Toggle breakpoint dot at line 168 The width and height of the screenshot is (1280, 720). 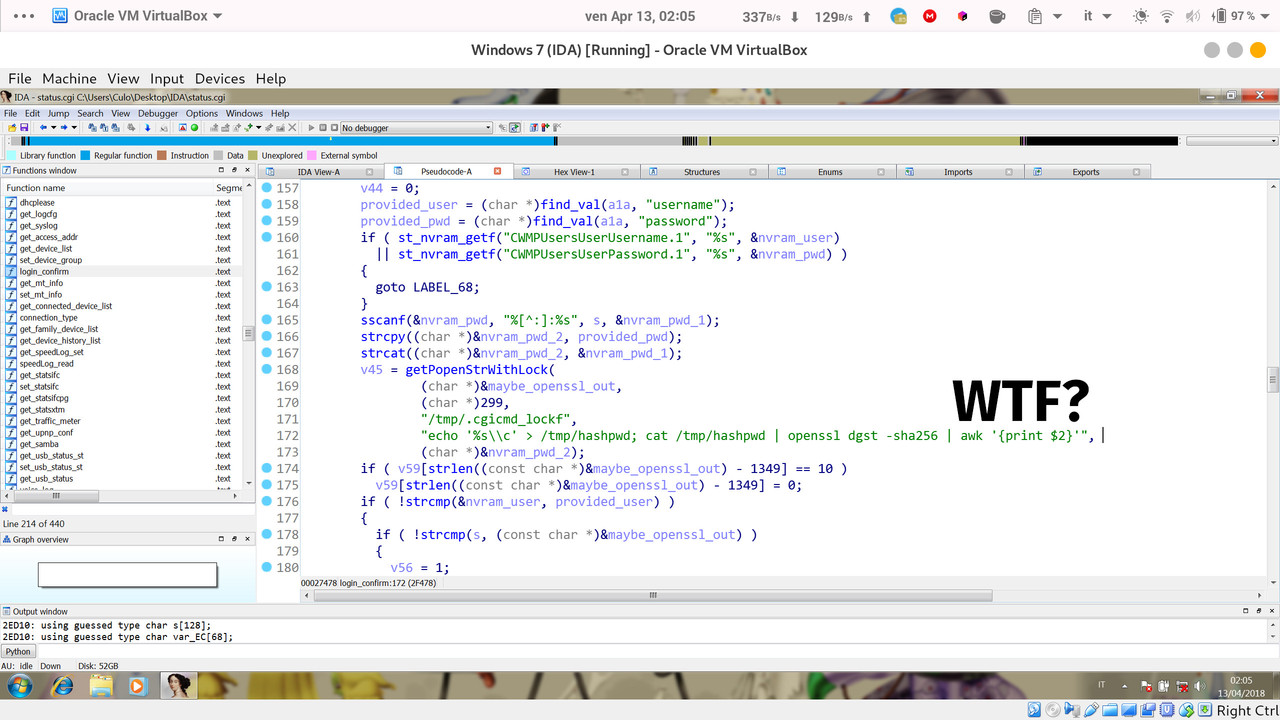pyautogui.click(x=267, y=369)
